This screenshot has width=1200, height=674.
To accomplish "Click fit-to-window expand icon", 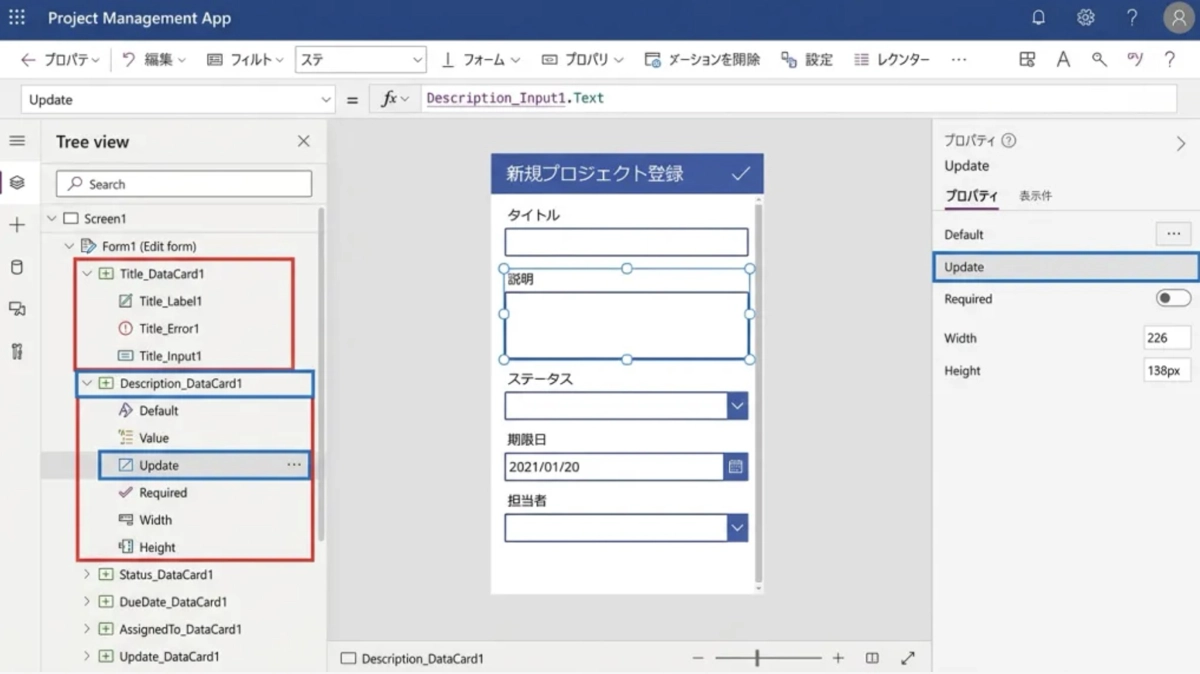I will [x=907, y=658].
